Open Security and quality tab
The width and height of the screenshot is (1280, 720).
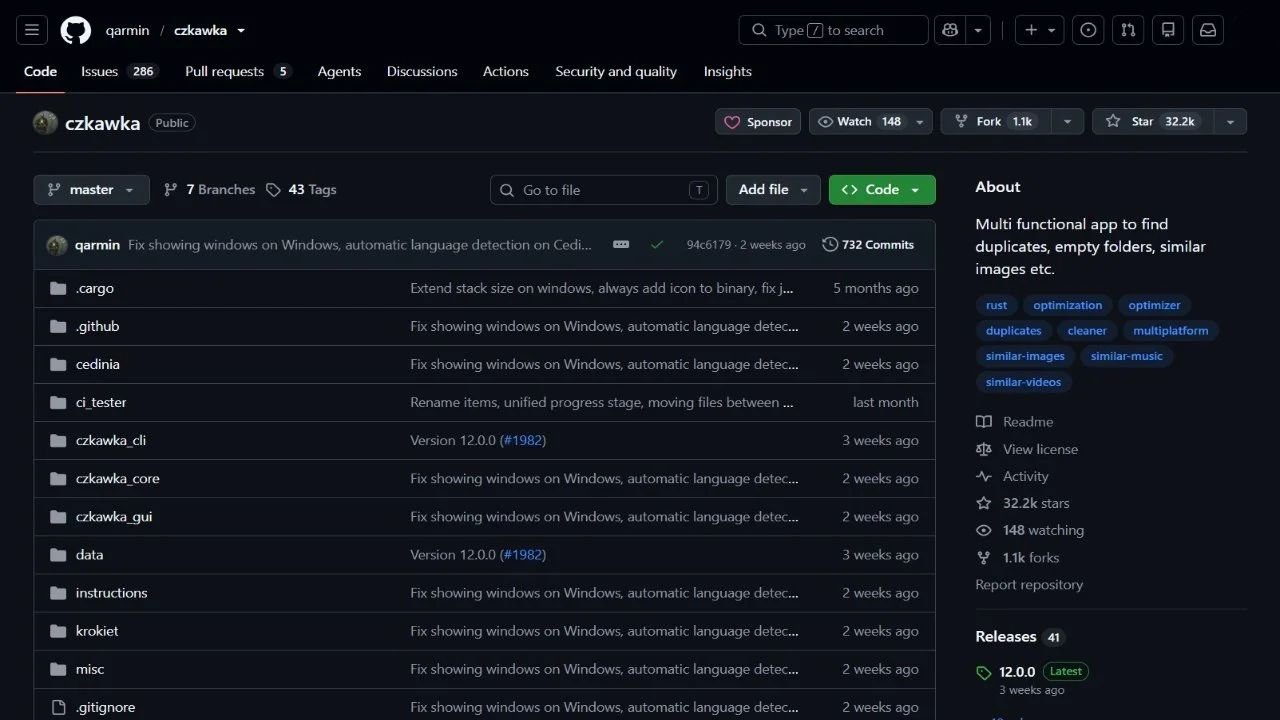616,72
